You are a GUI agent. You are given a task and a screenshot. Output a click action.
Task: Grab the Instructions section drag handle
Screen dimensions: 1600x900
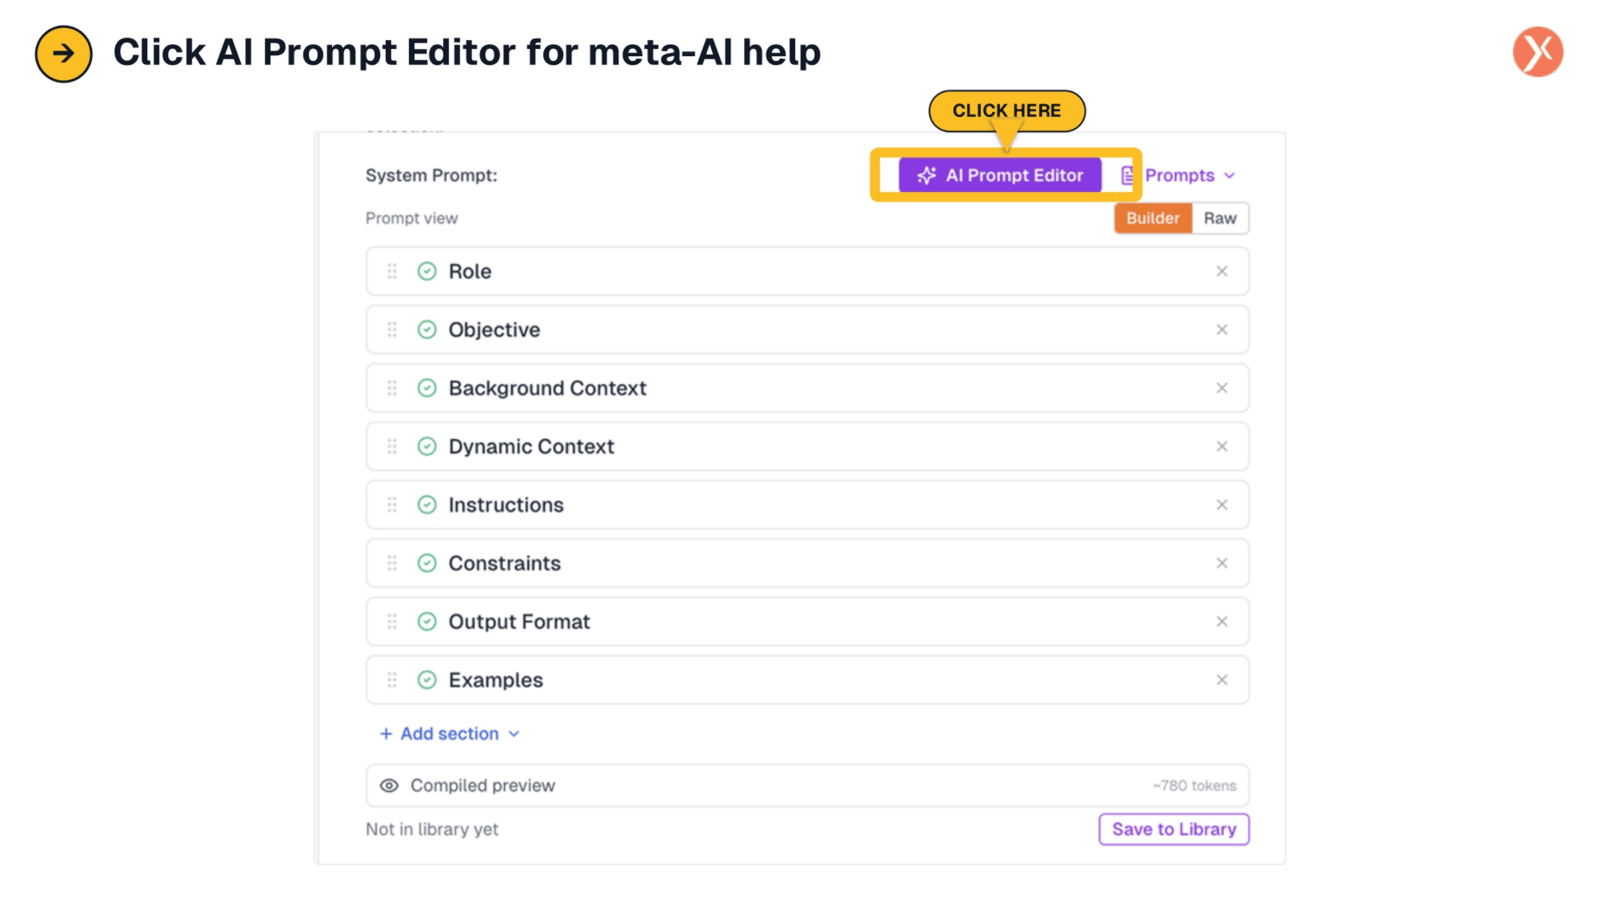392,505
